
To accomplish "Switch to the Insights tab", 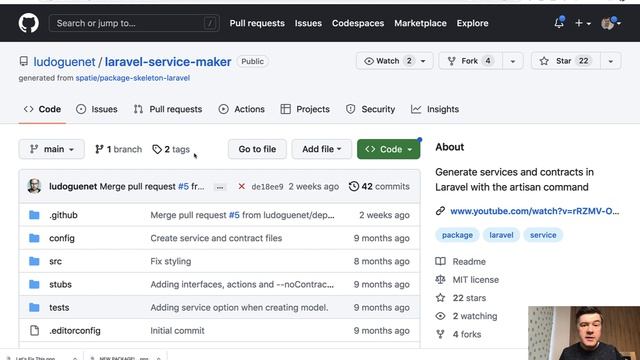I will [x=435, y=109].
